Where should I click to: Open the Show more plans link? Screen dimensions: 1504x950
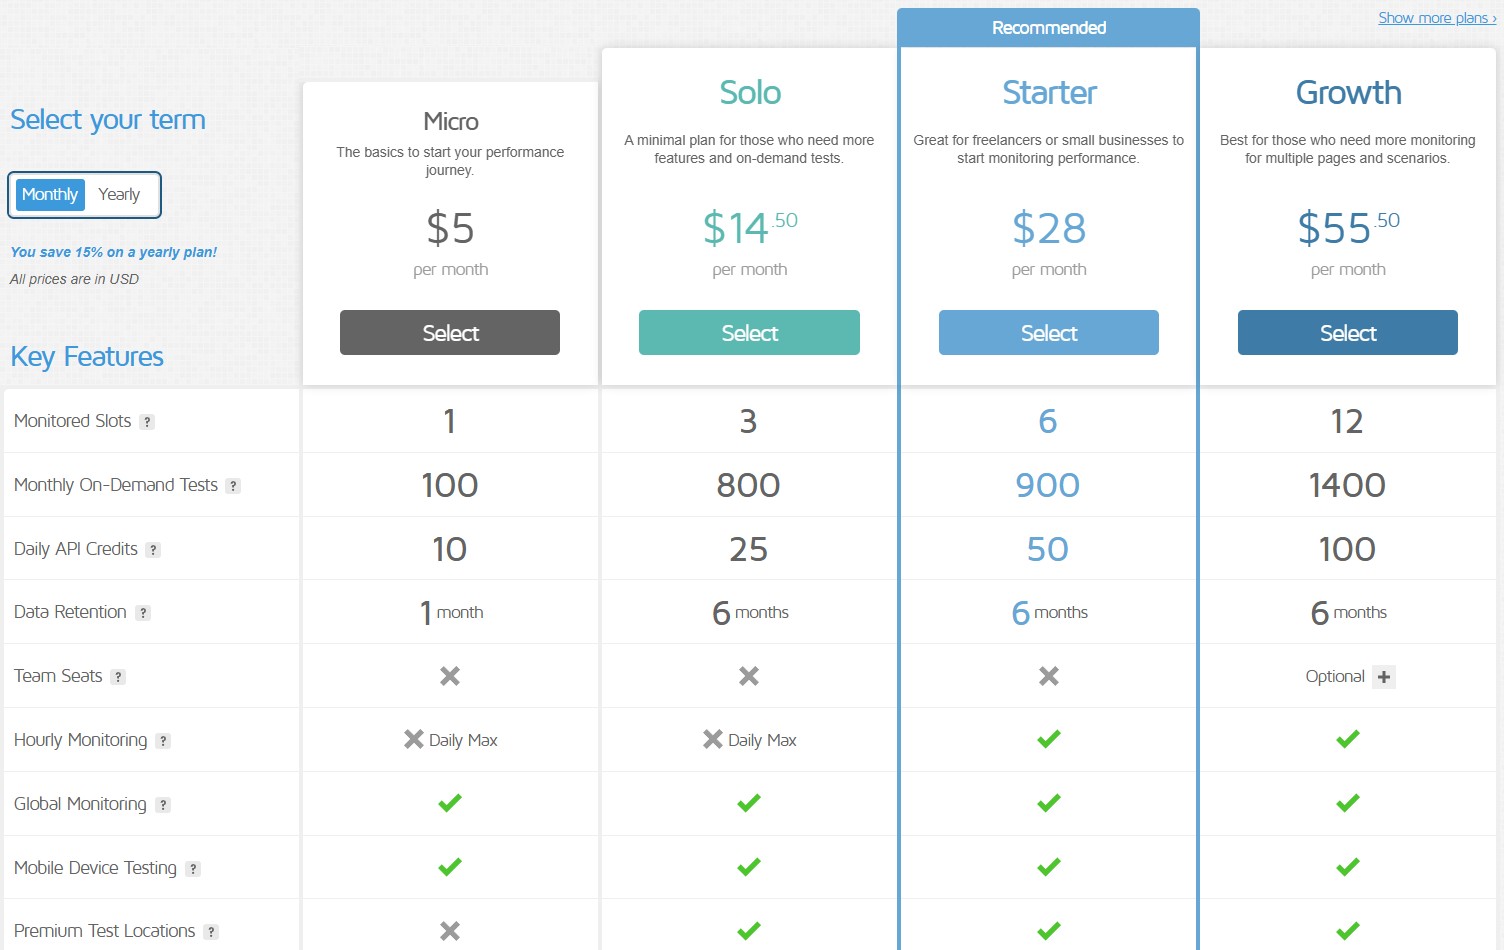coord(1437,18)
